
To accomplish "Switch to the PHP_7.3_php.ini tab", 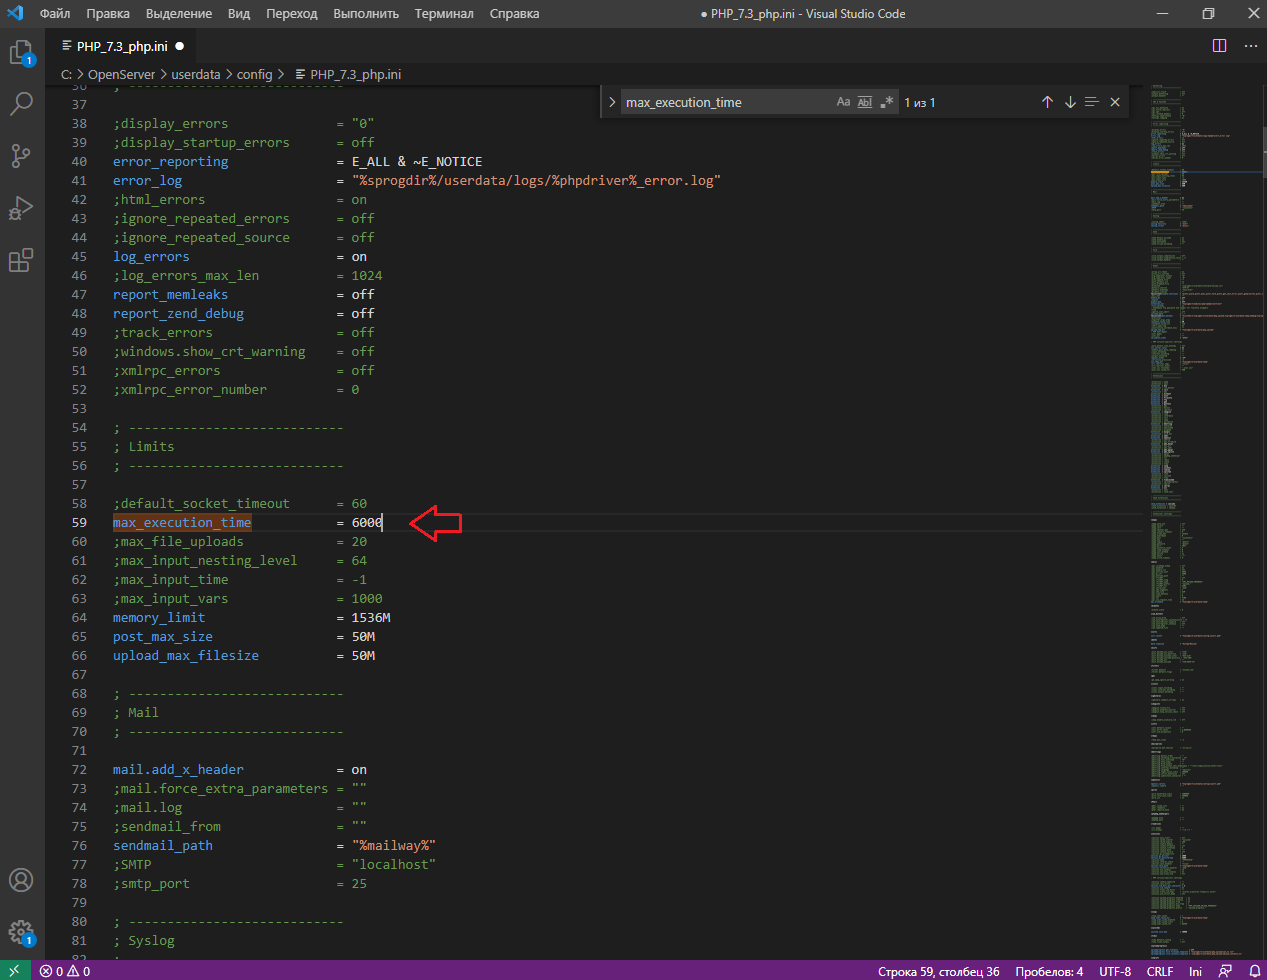I will pyautogui.click(x=122, y=46).
